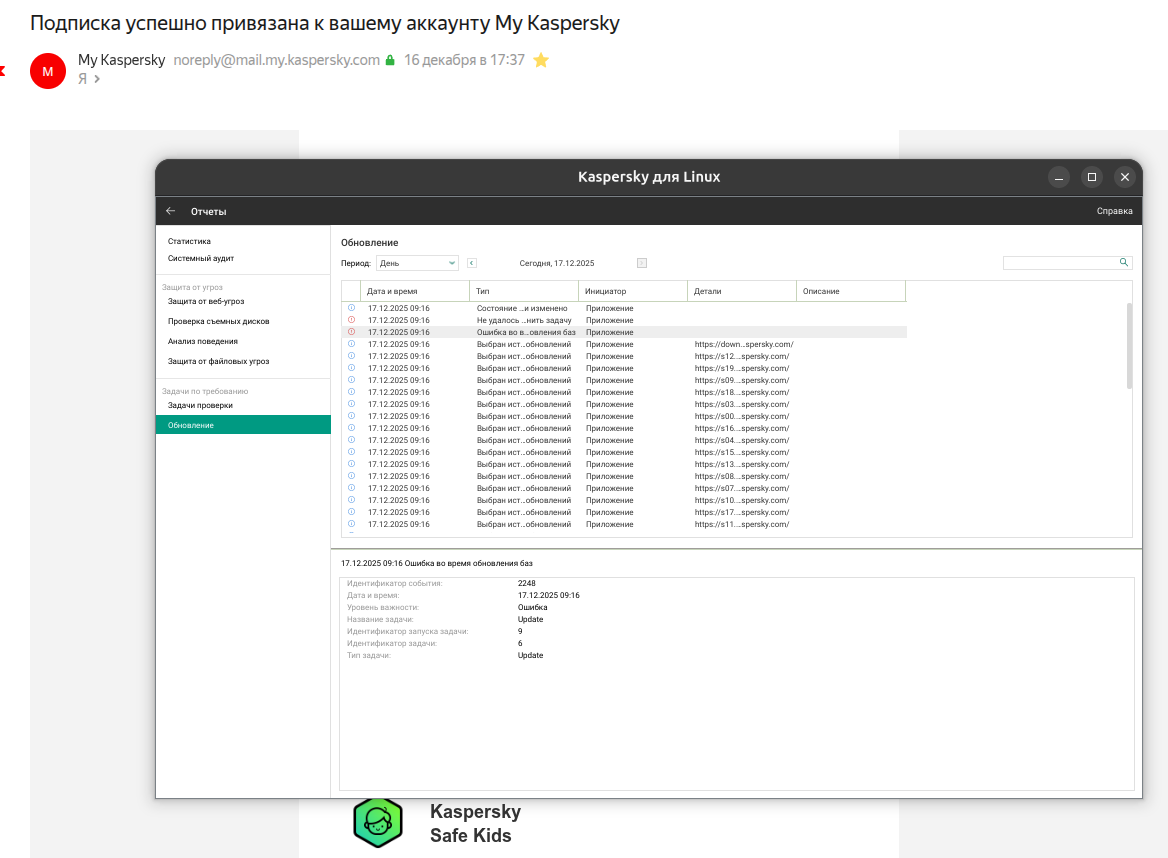Expand recipient details next to Я

pyautogui.click(x=97, y=79)
